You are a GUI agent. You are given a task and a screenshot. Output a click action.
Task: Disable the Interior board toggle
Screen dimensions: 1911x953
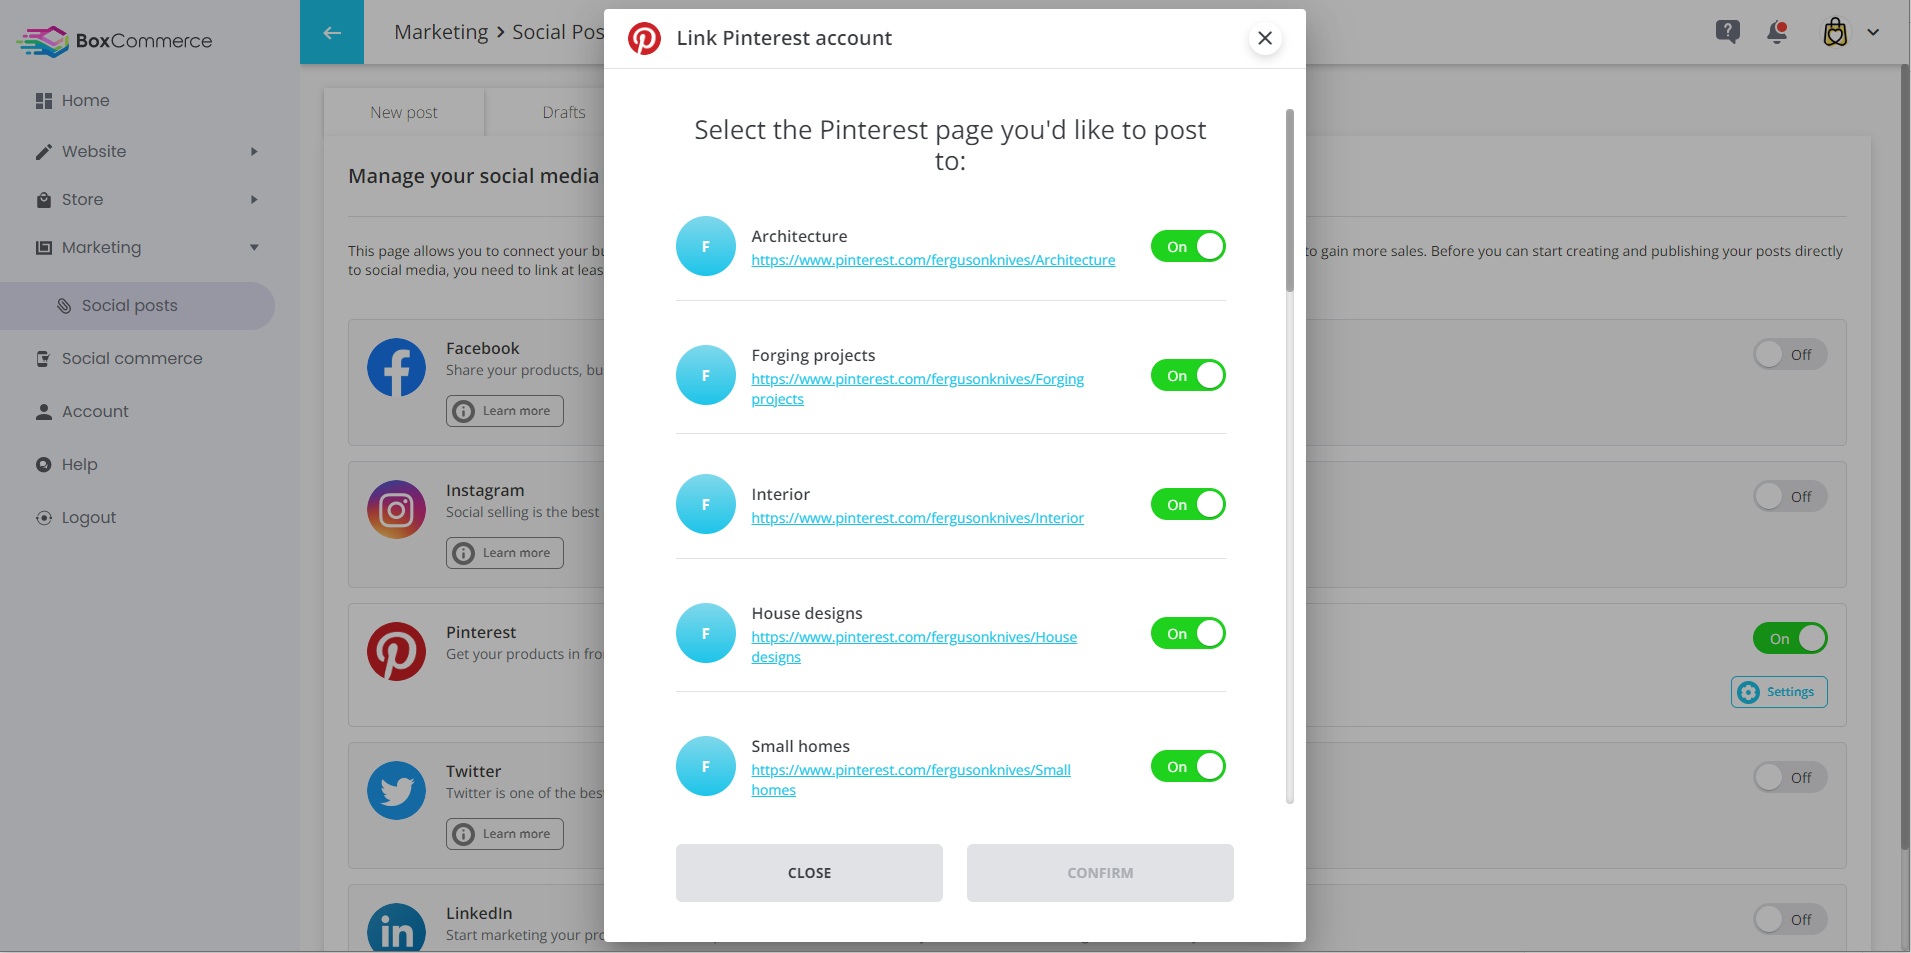click(1188, 504)
